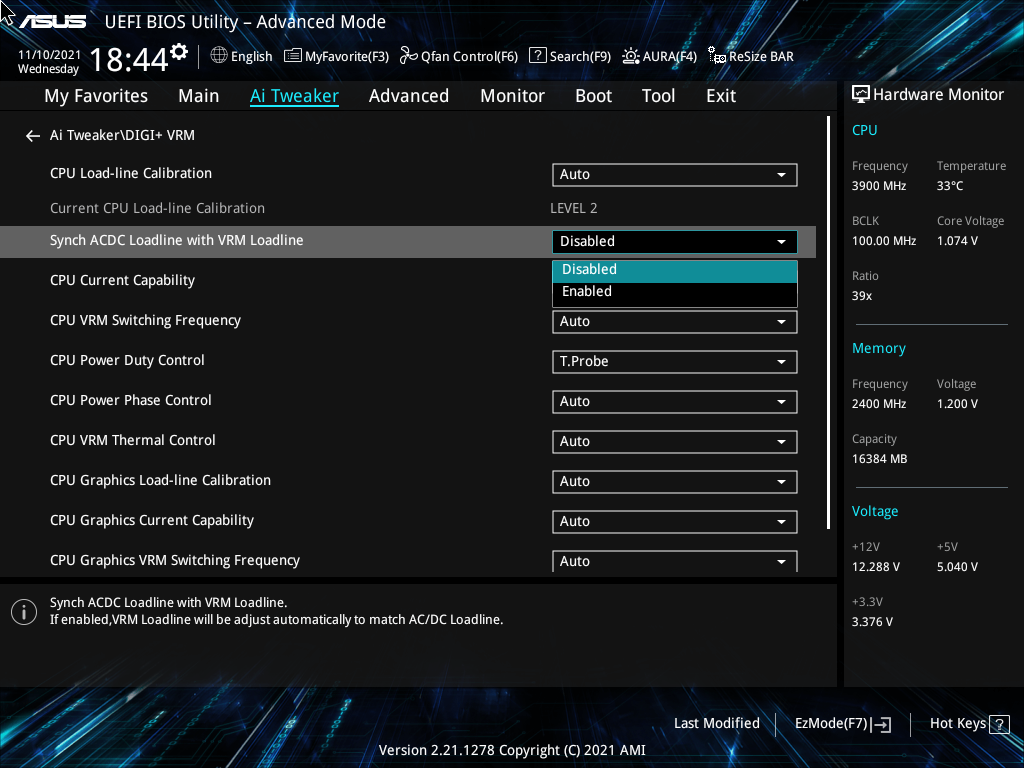Click the 12.288 V reading
Image resolution: width=1024 pixels, height=768 pixels.
(x=876, y=567)
